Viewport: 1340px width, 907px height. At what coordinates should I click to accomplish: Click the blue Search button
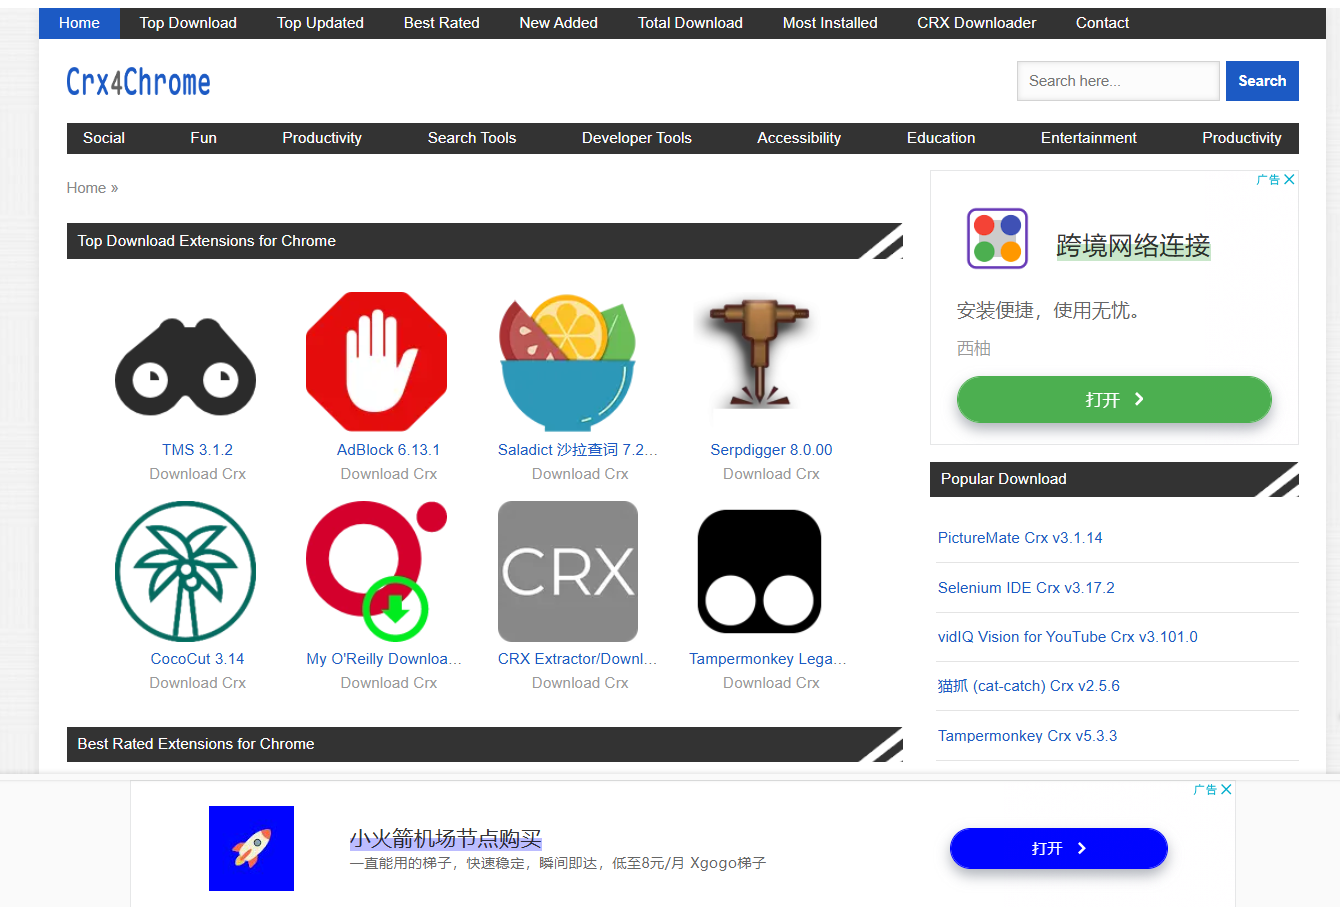coord(1262,81)
